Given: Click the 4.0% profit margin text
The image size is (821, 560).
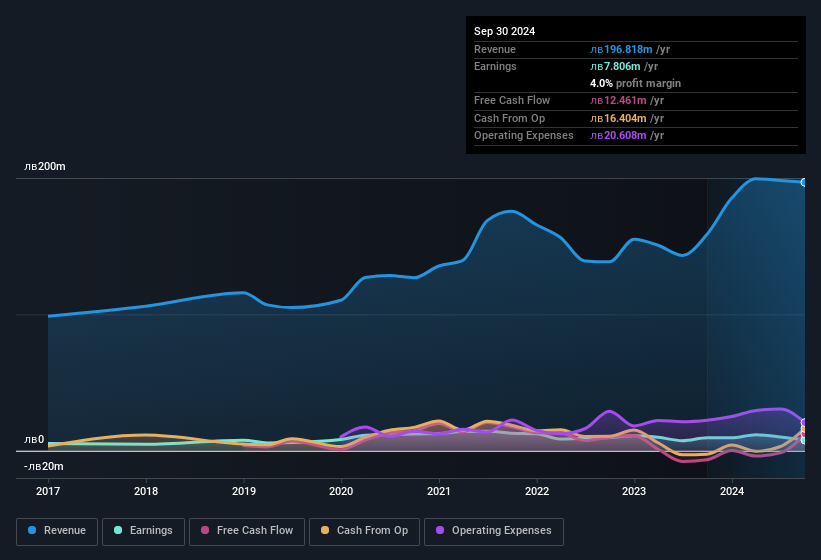Looking at the screenshot, I should coord(636,83).
